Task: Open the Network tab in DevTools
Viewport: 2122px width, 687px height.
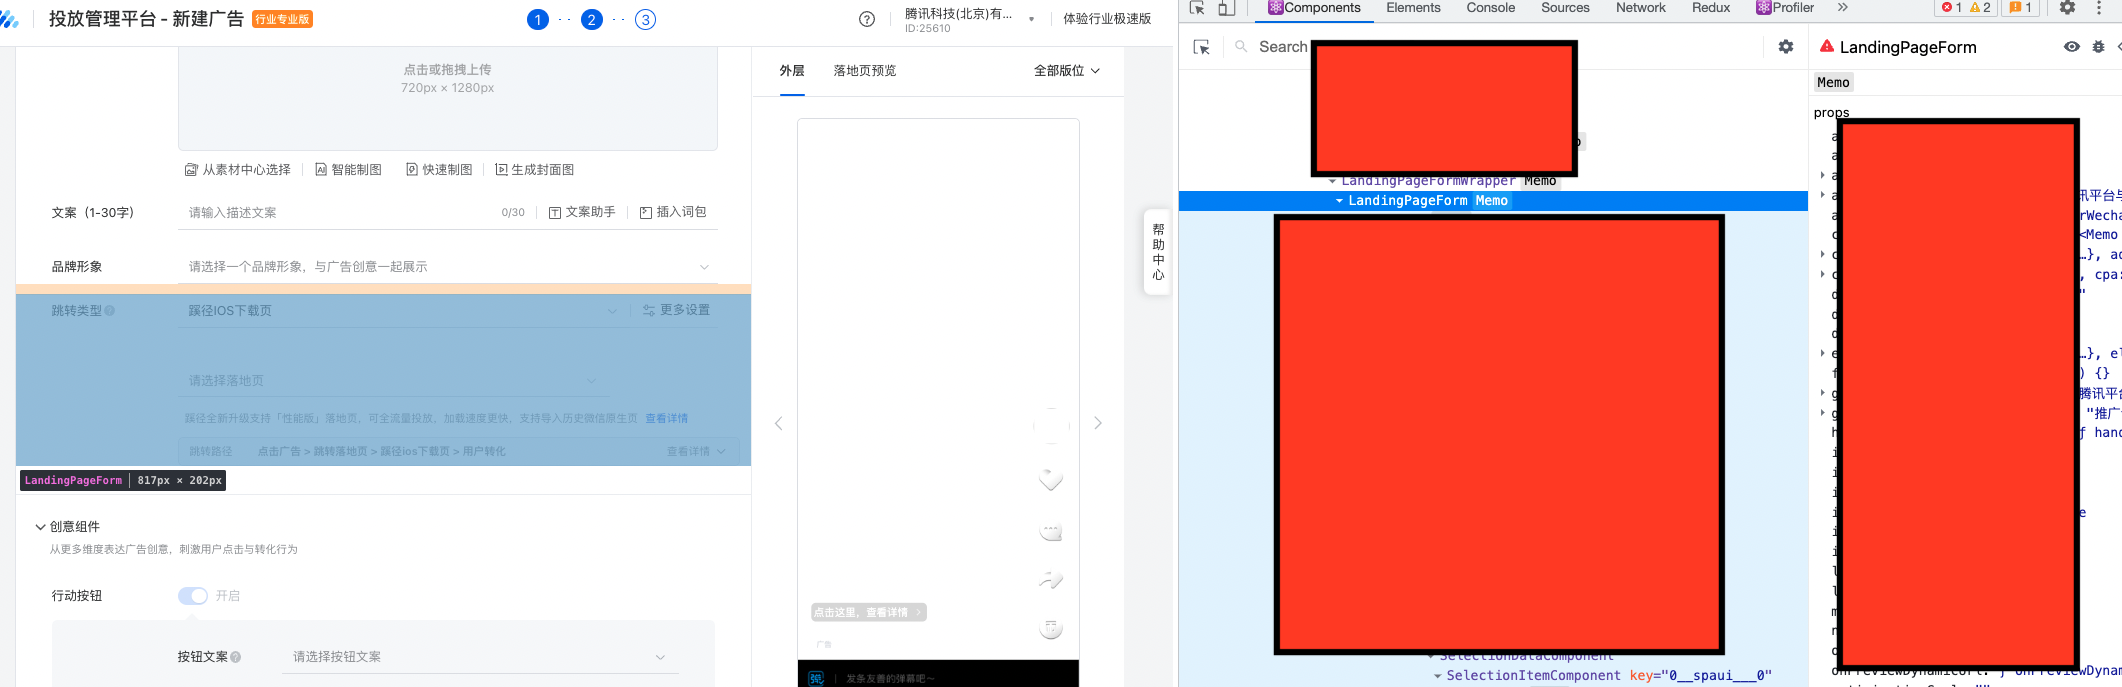Action: pos(1640,8)
